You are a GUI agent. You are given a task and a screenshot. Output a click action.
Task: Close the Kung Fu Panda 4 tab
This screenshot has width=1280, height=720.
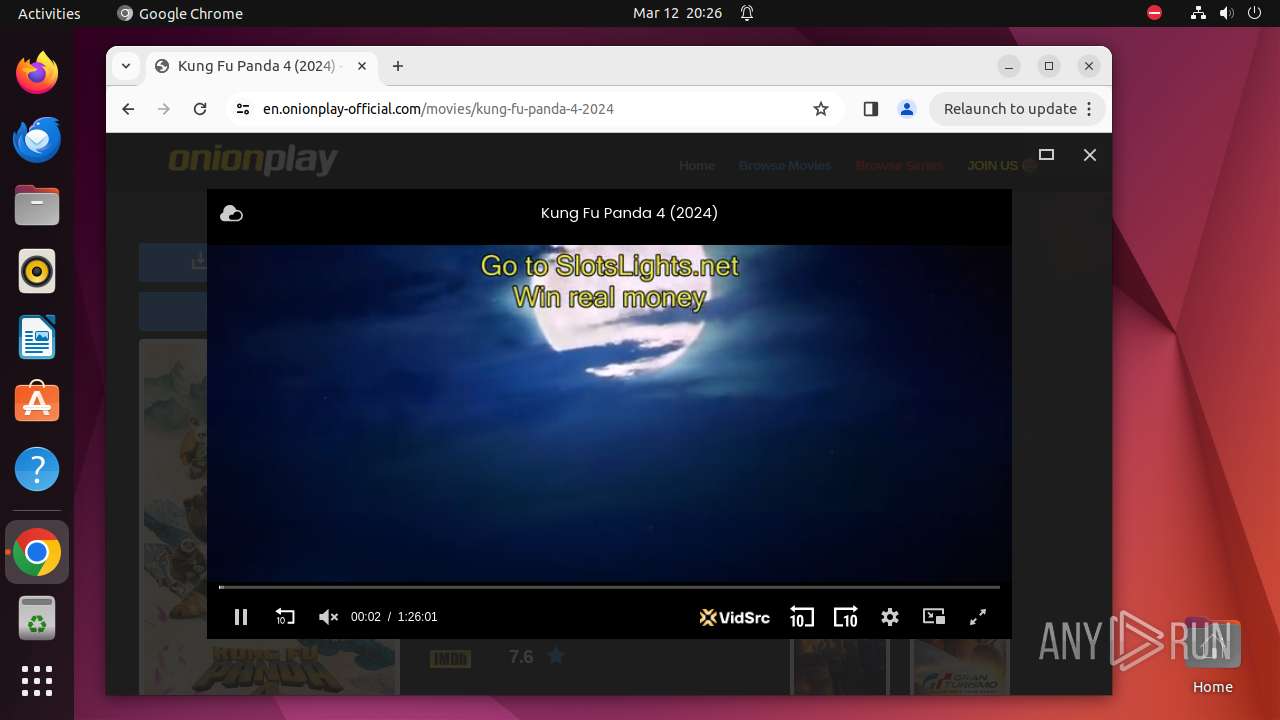coord(362,66)
